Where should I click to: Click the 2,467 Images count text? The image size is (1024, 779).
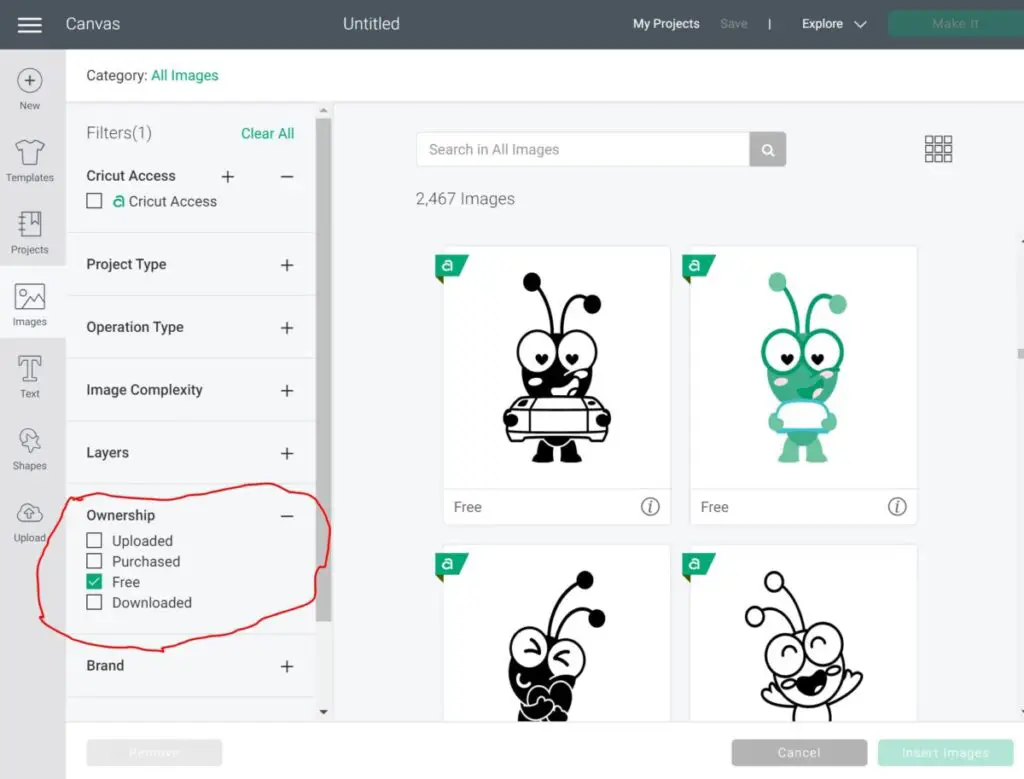pyautogui.click(x=465, y=199)
